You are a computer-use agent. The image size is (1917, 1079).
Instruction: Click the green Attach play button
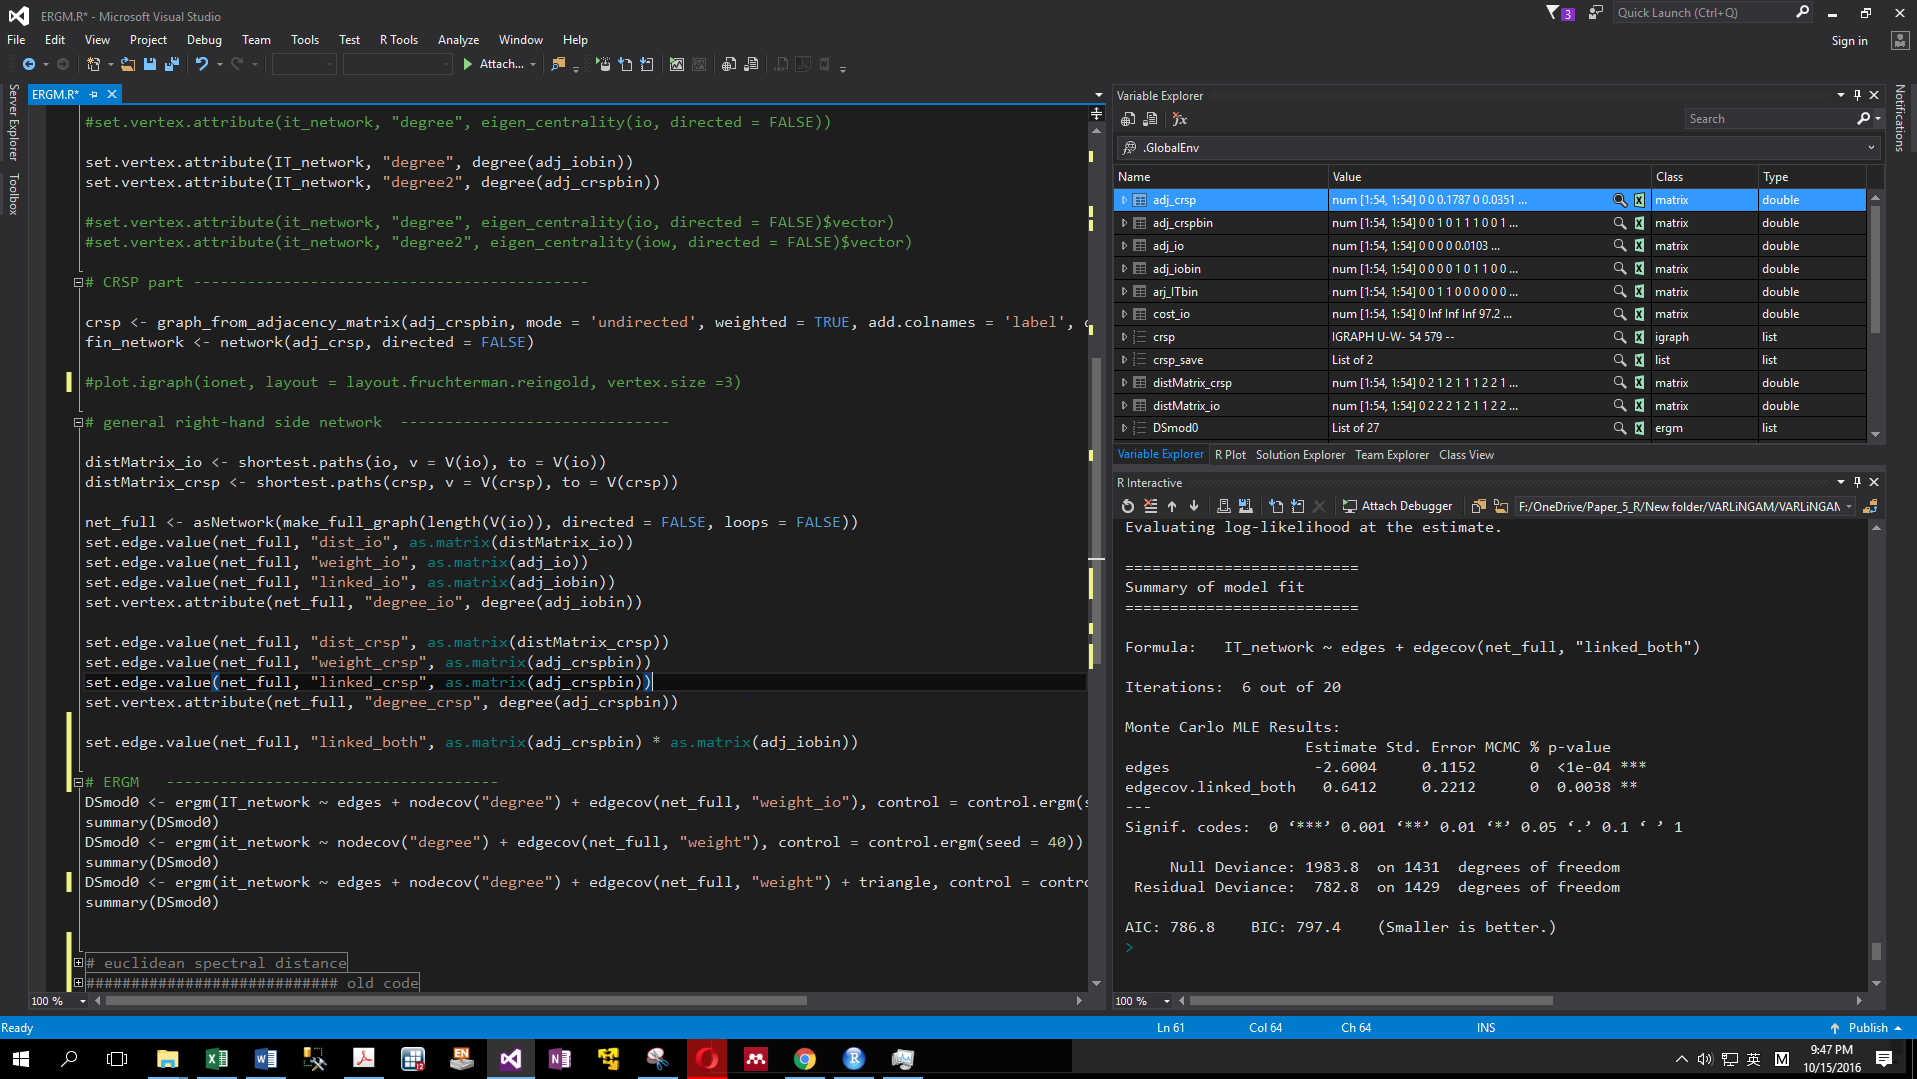[467, 64]
